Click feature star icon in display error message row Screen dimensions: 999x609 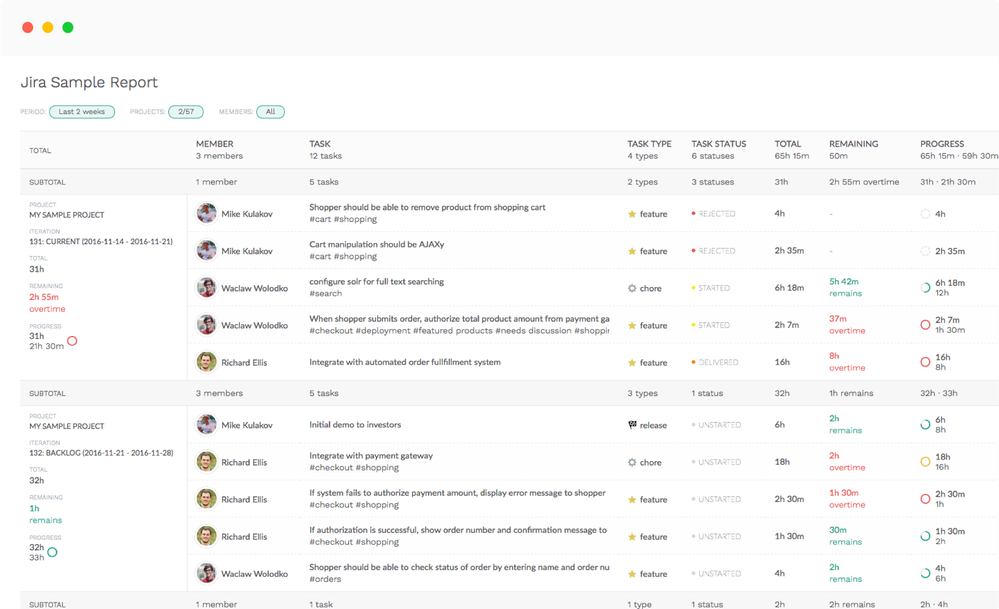coord(632,499)
